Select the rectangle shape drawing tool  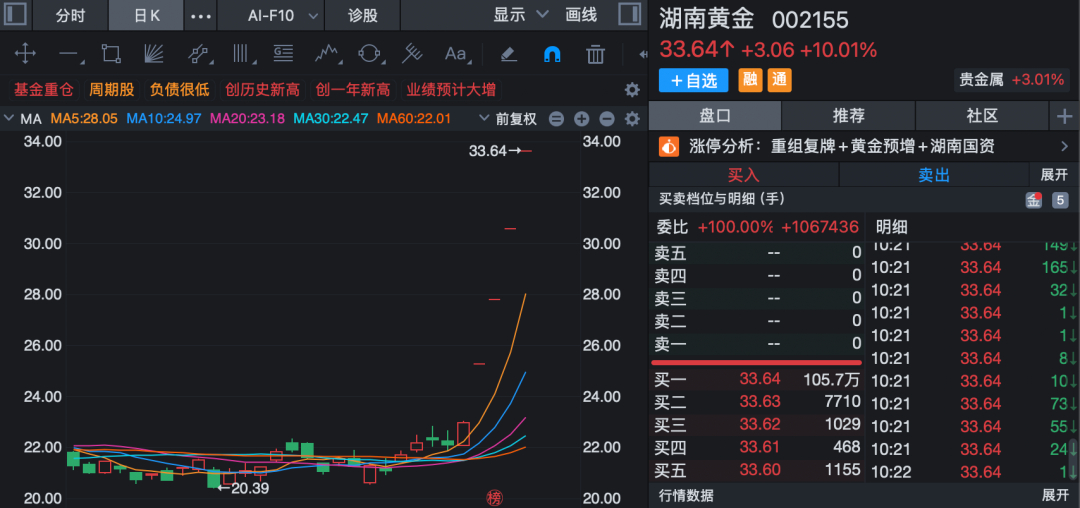point(111,54)
